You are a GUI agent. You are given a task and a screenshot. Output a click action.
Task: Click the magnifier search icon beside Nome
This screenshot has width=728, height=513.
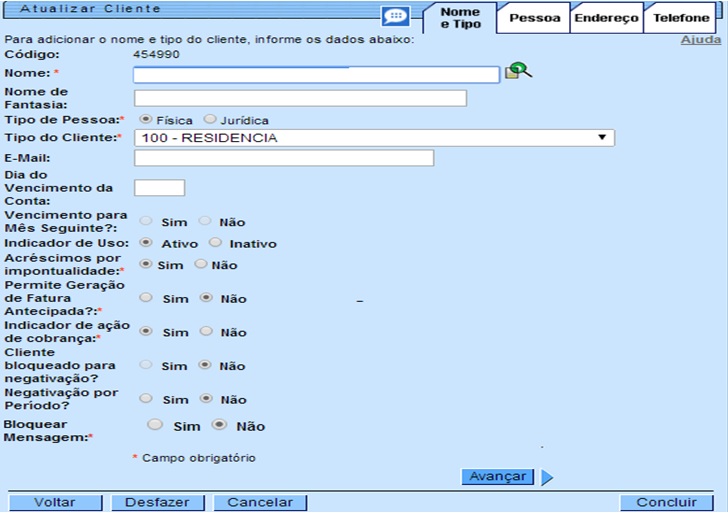(519, 71)
